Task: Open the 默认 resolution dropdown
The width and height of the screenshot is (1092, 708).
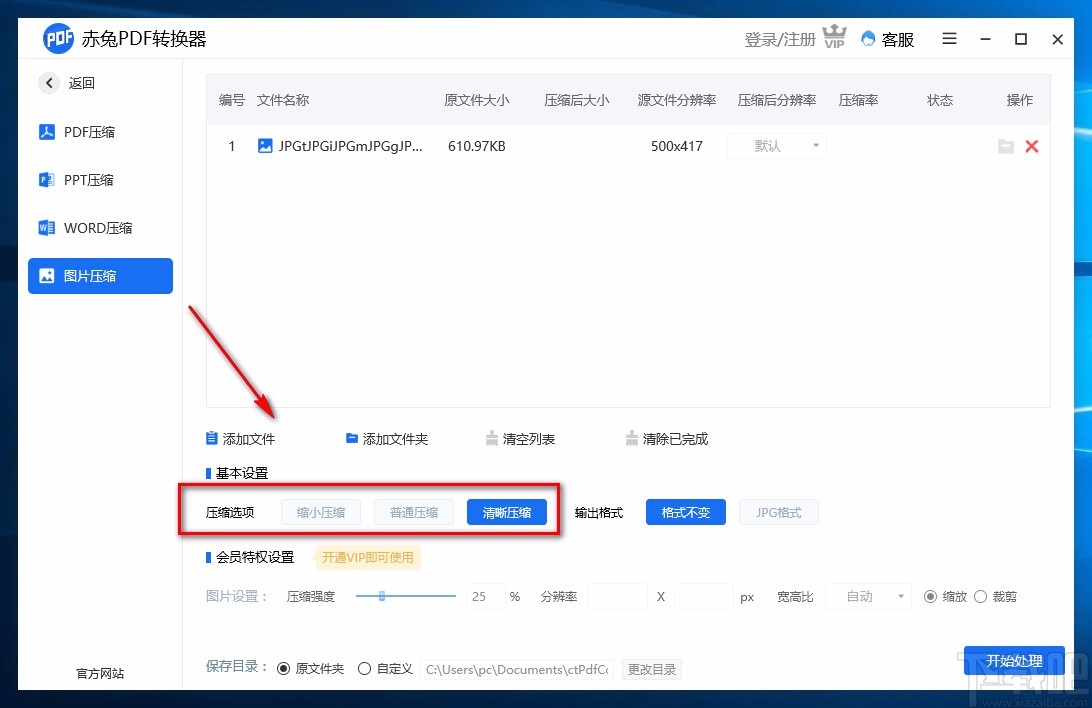Action: coord(776,146)
